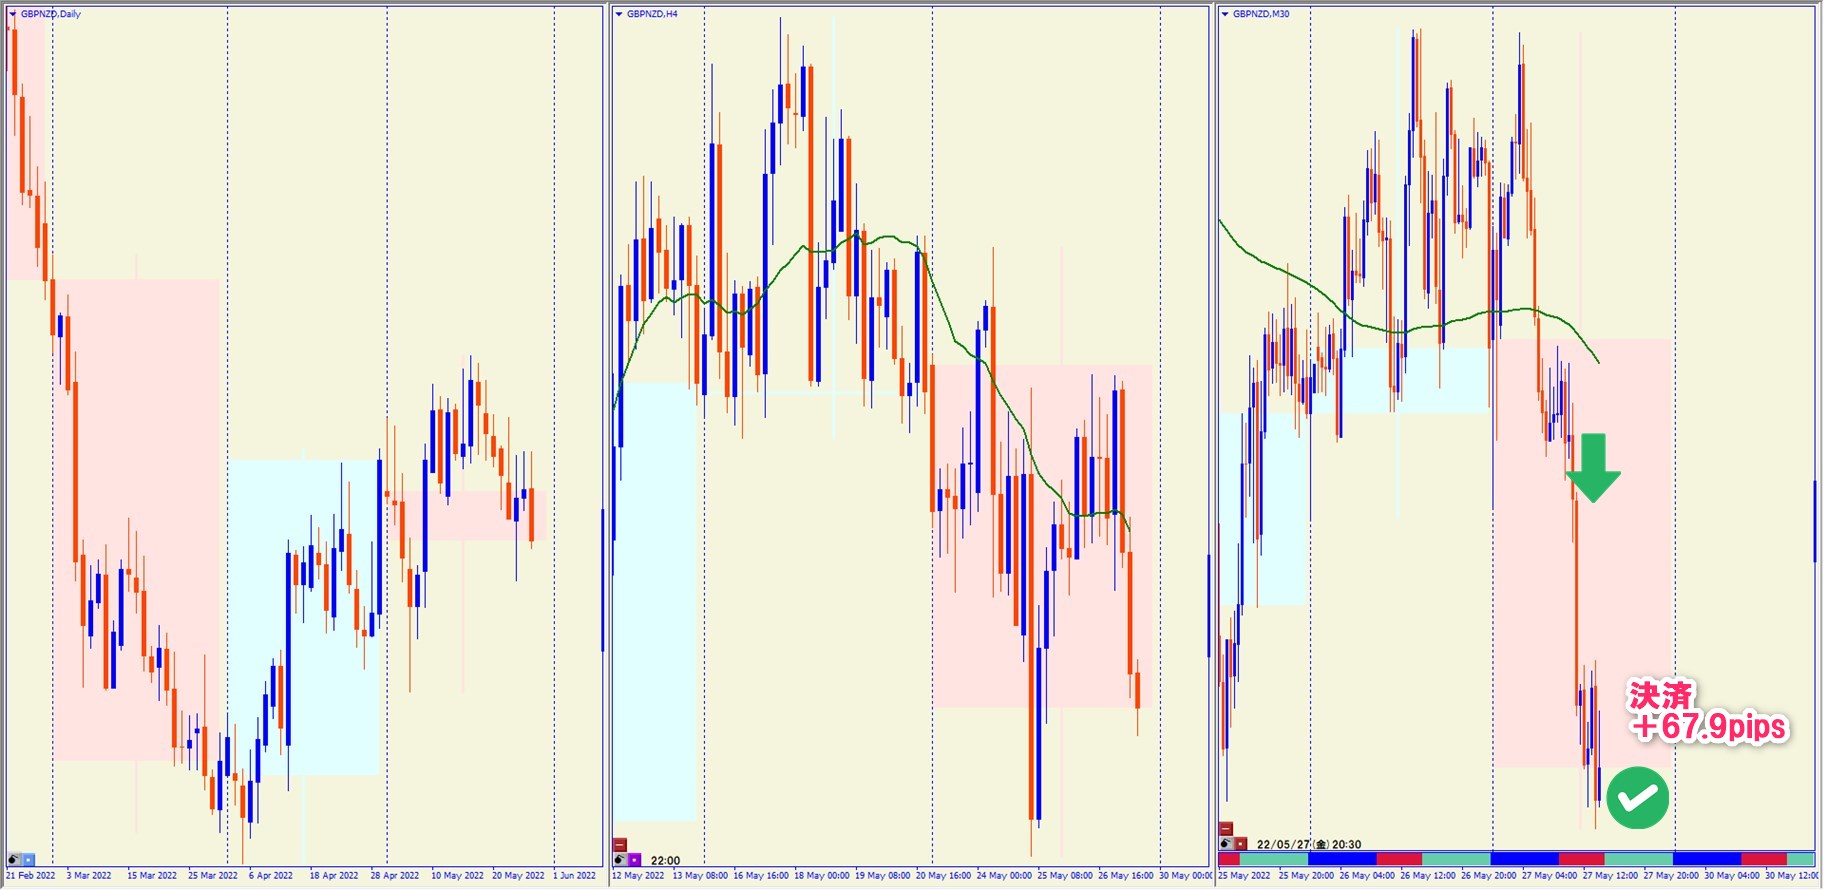Image resolution: width=1824 pixels, height=890 pixels.
Task: Click the bomb icon in M30 chart
Action: (1226, 844)
